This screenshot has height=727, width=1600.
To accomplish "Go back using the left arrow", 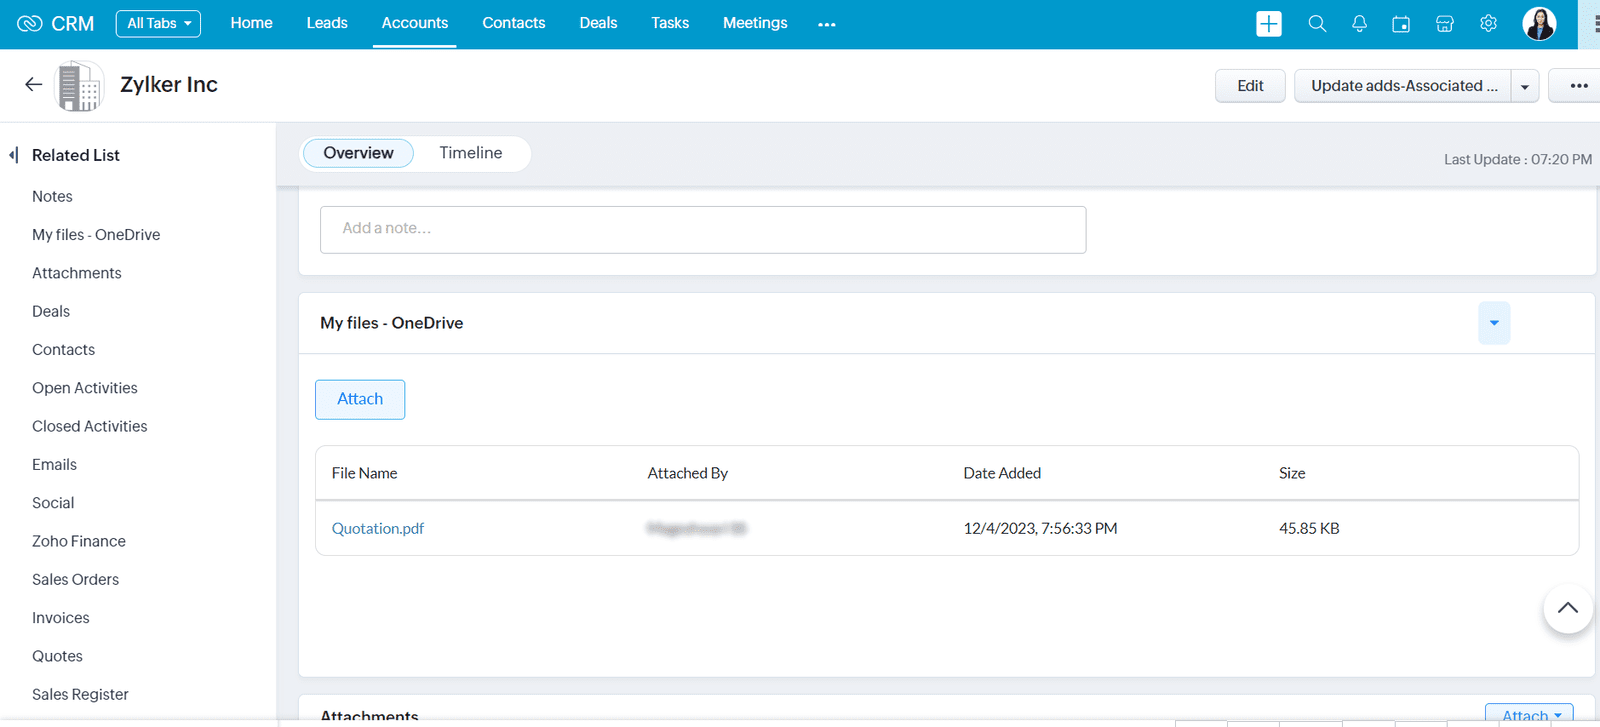I will click(33, 85).
